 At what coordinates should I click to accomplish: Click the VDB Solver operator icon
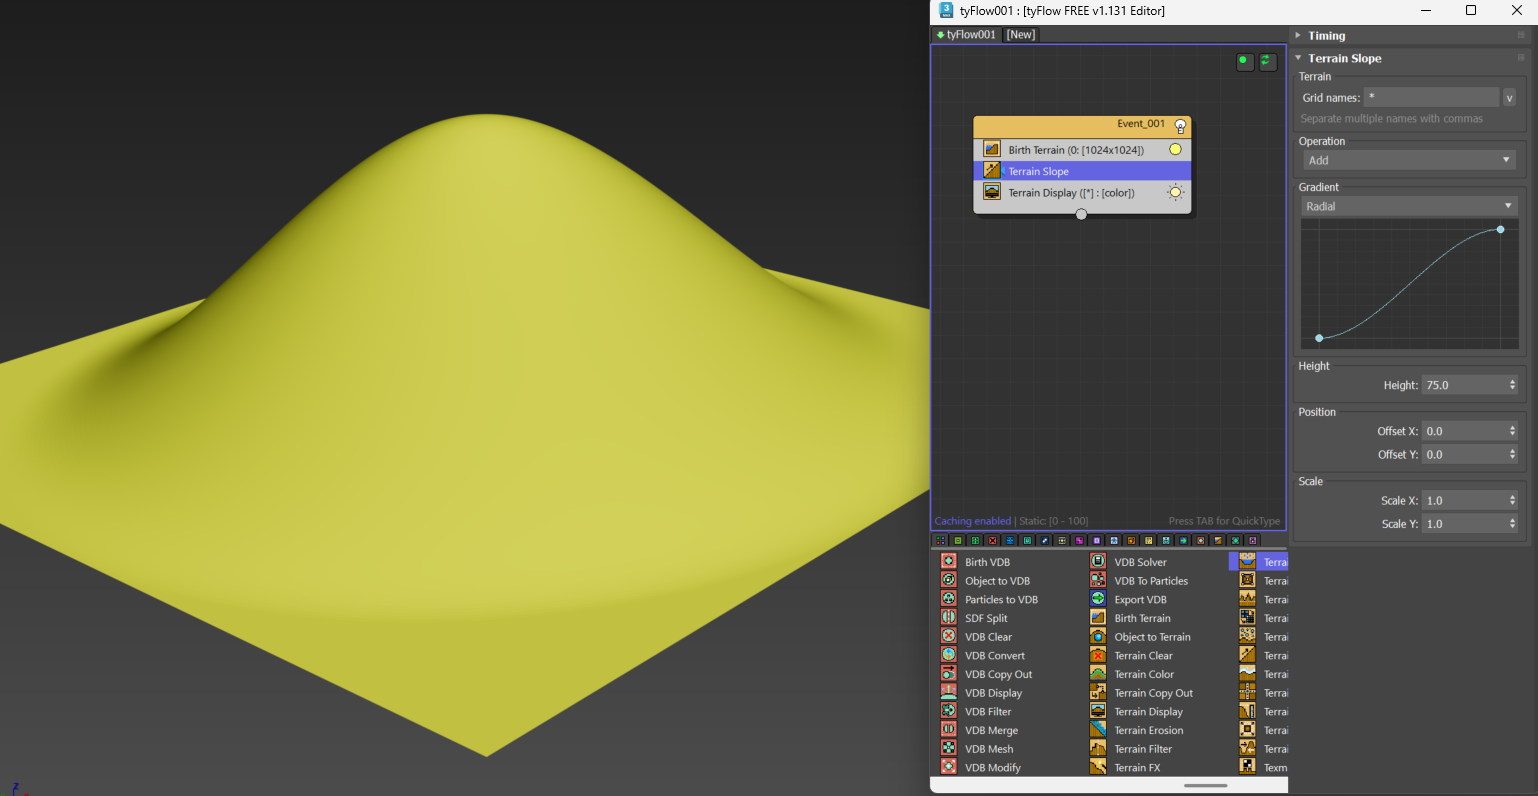point(1098,562)
